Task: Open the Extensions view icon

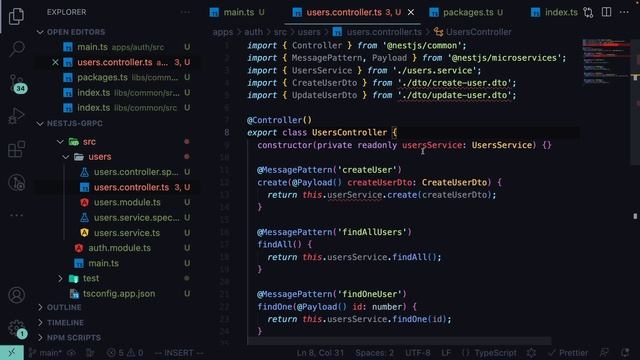Action: [16, 149]
